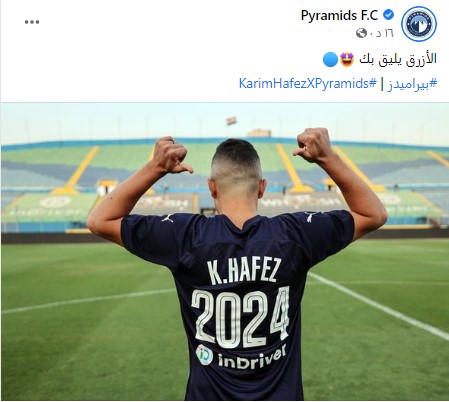Click the blue verified badge icon
Viewport: 449px width, 402px height.
click(388, 15)
